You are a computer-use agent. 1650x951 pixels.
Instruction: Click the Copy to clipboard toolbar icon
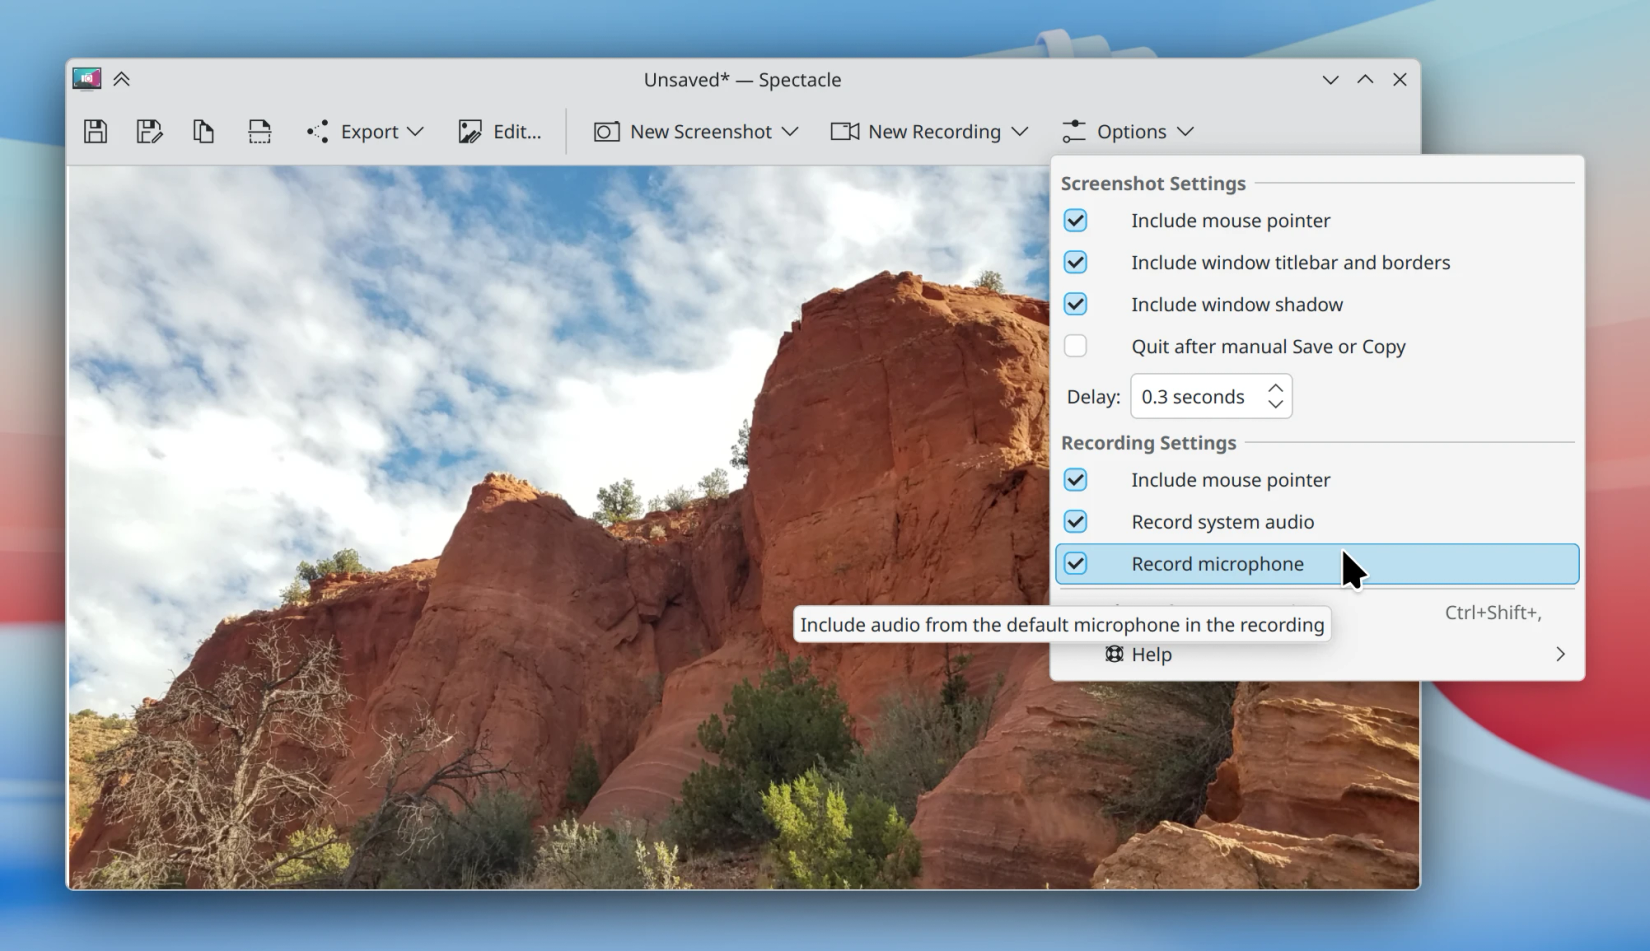(203, 131)
